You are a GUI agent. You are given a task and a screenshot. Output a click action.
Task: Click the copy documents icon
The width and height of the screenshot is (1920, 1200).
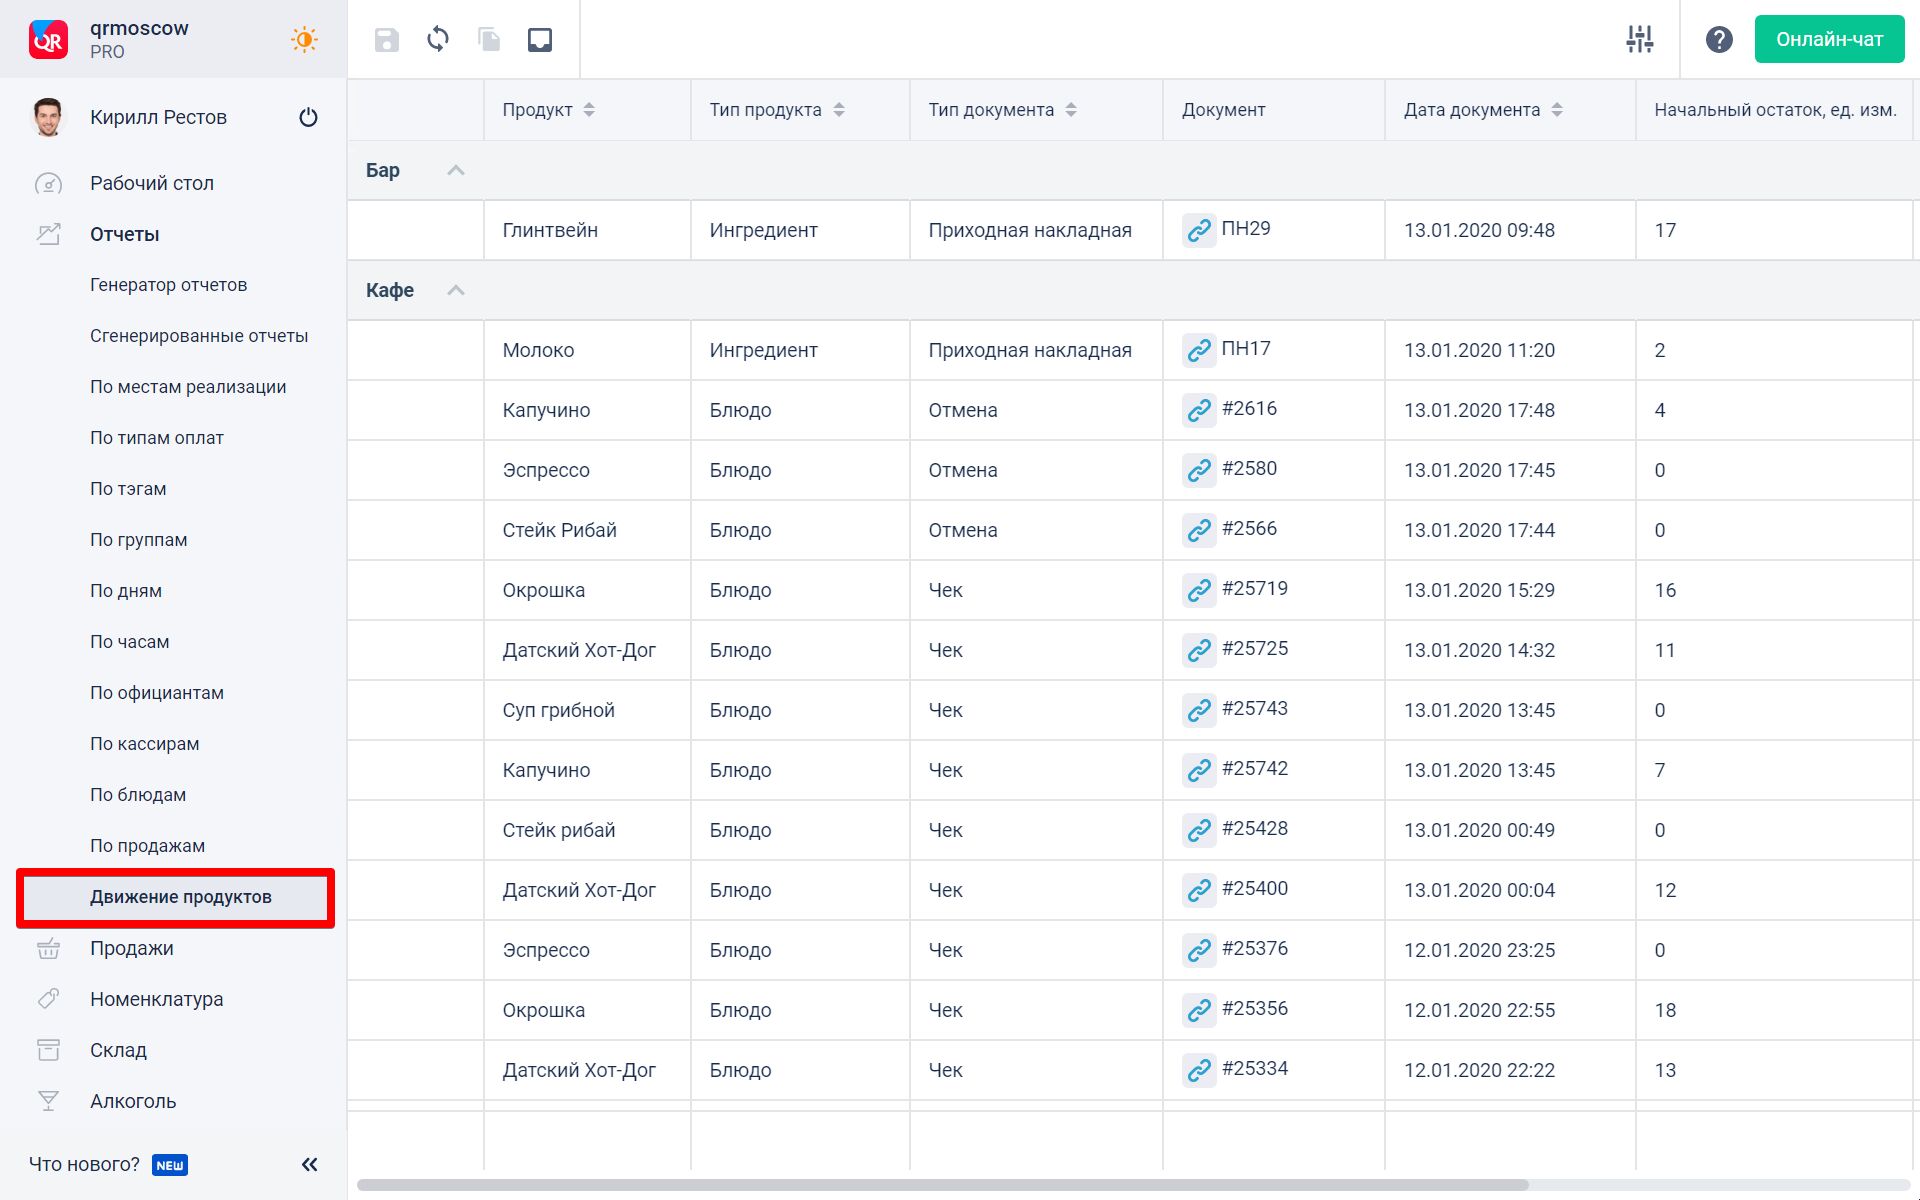click(x=489, y=40)
